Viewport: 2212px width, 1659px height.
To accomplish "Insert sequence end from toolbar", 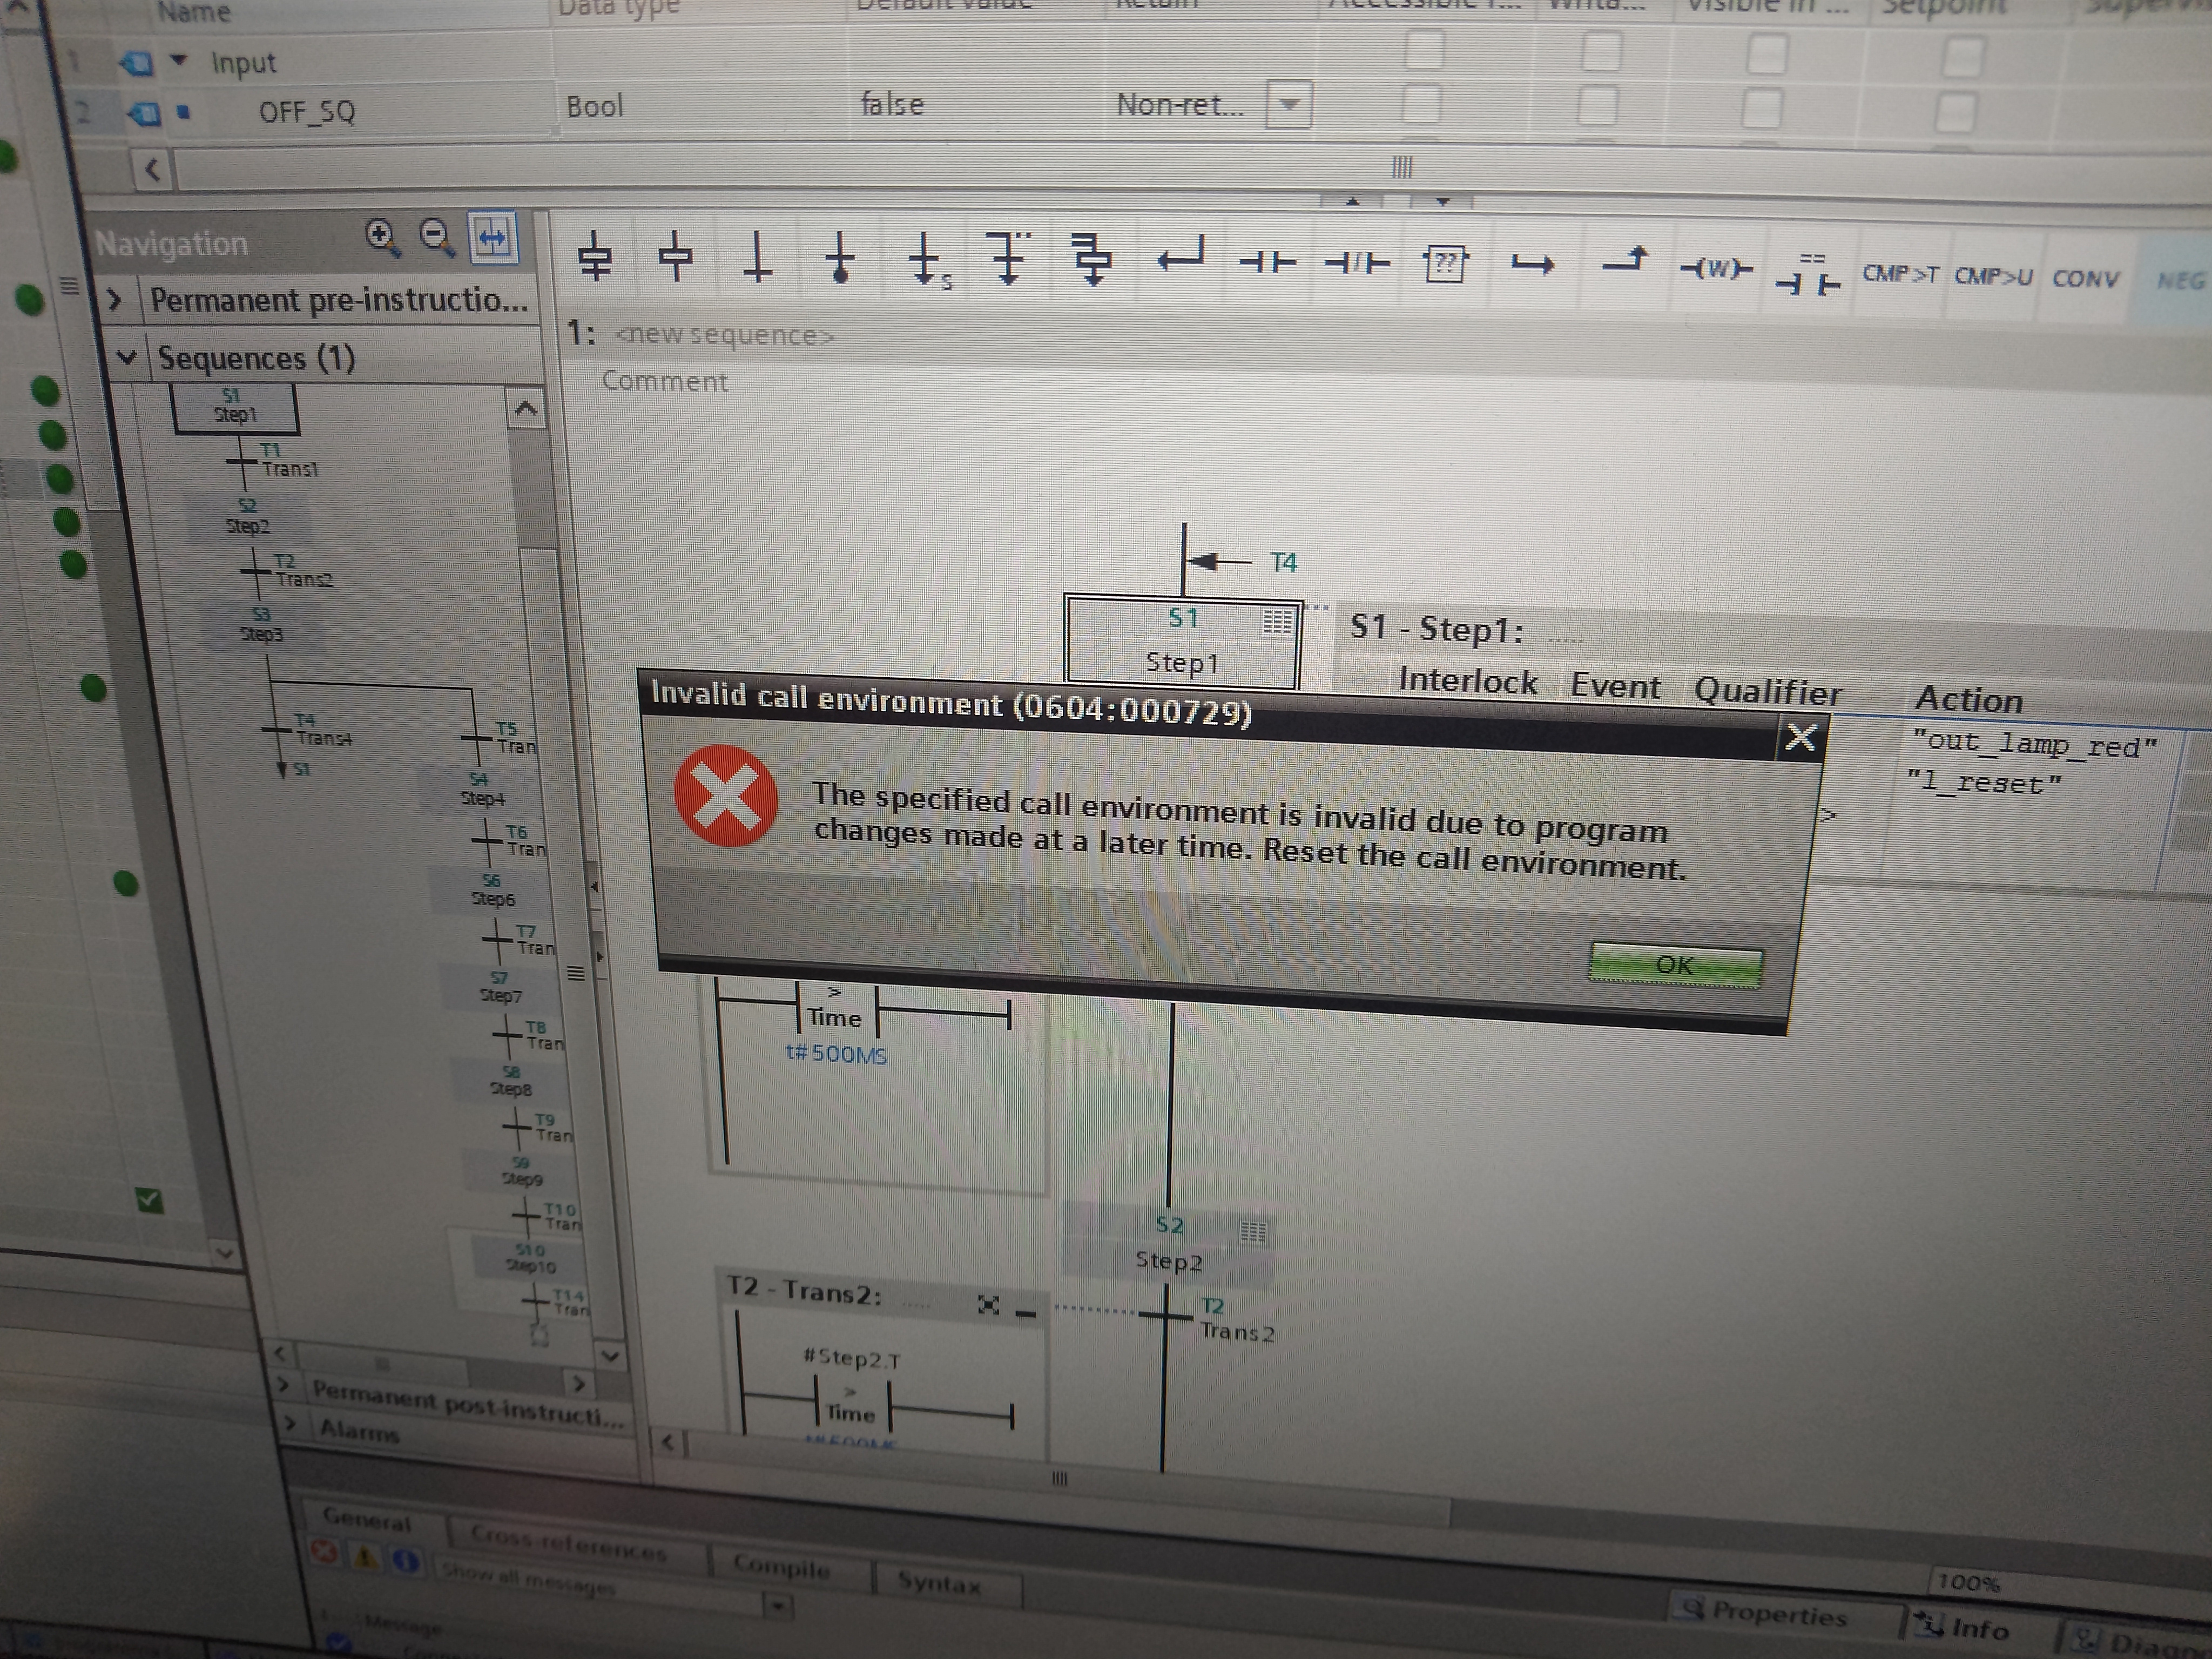I will tap(841, 259).
